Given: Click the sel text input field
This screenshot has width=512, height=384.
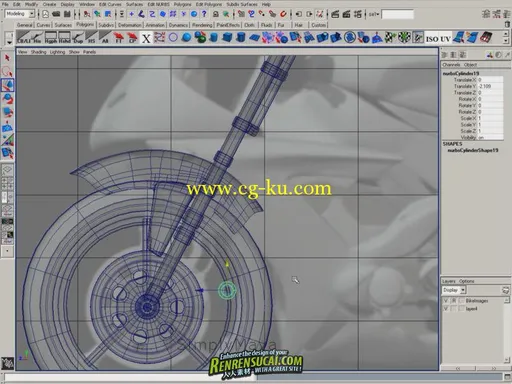Looking at the screenshot, I should (398, 14).
